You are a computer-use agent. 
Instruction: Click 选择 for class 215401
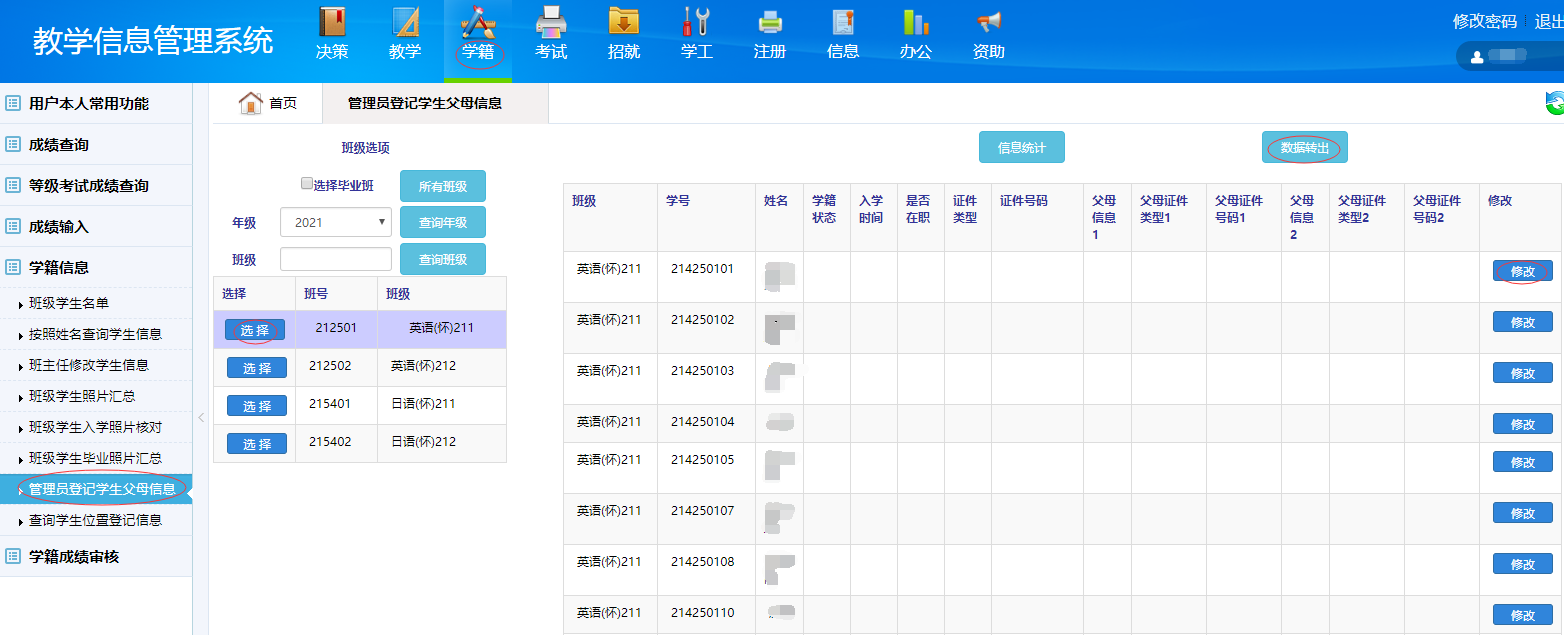click(x=257, y=405)
